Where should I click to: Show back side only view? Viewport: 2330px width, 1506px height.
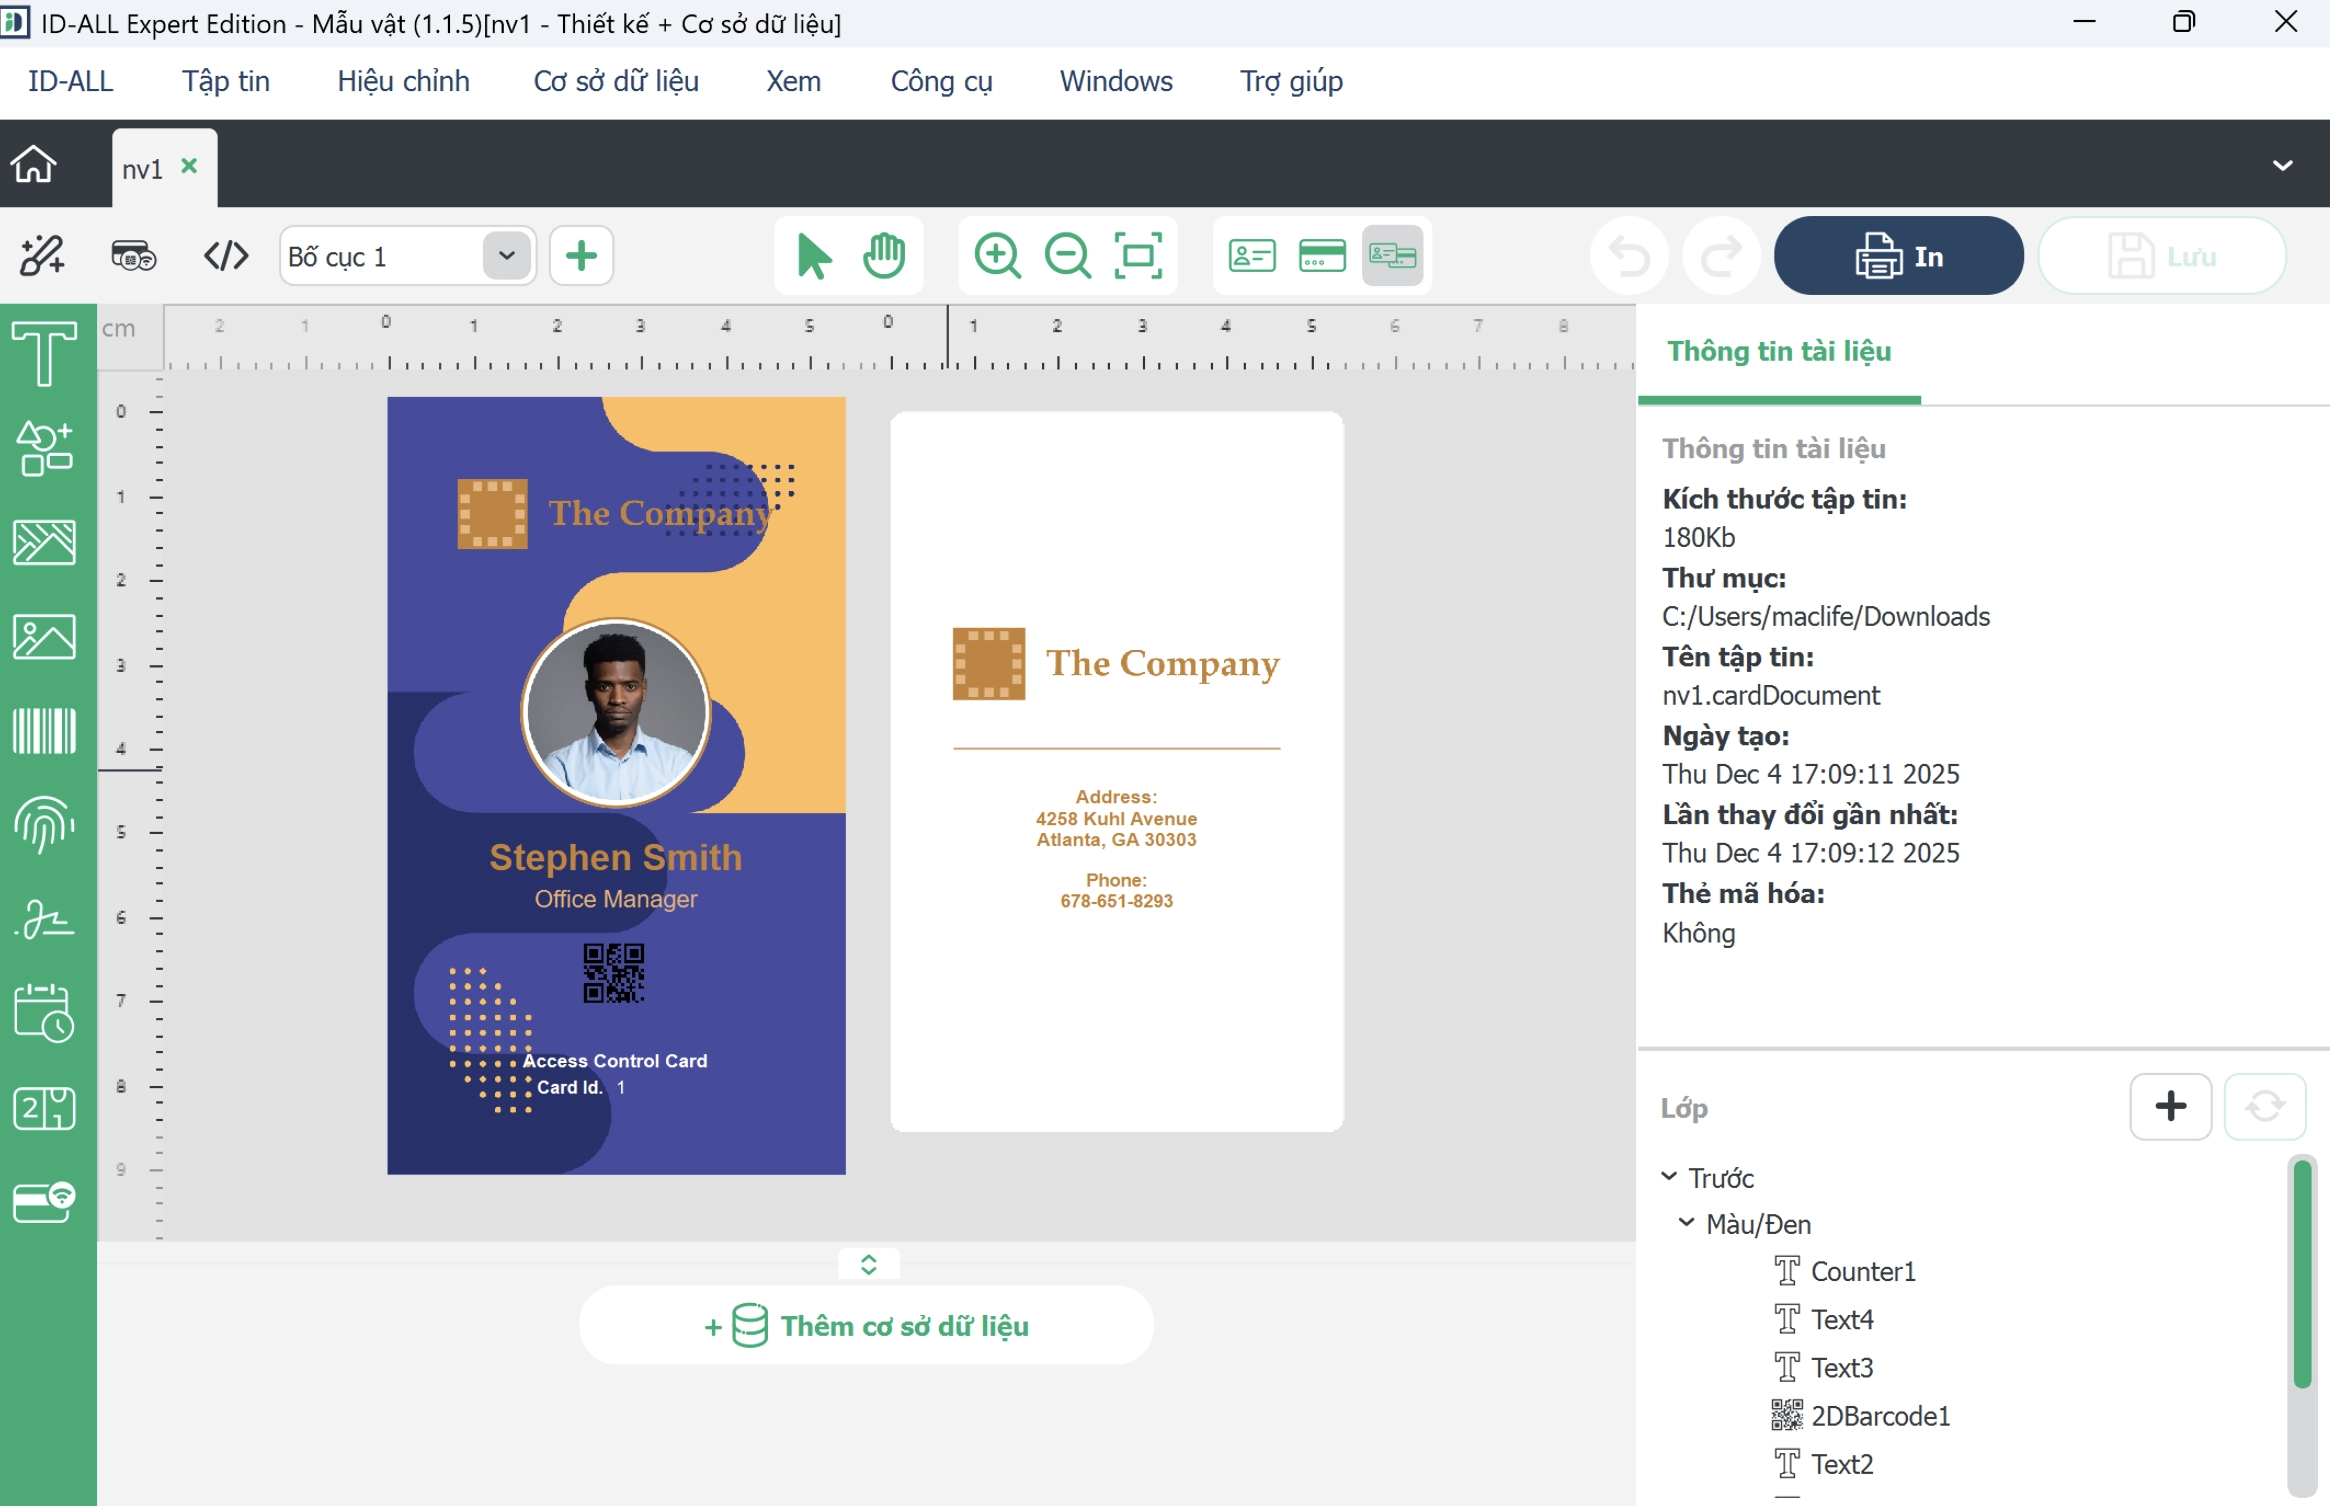coord(1322,256)
